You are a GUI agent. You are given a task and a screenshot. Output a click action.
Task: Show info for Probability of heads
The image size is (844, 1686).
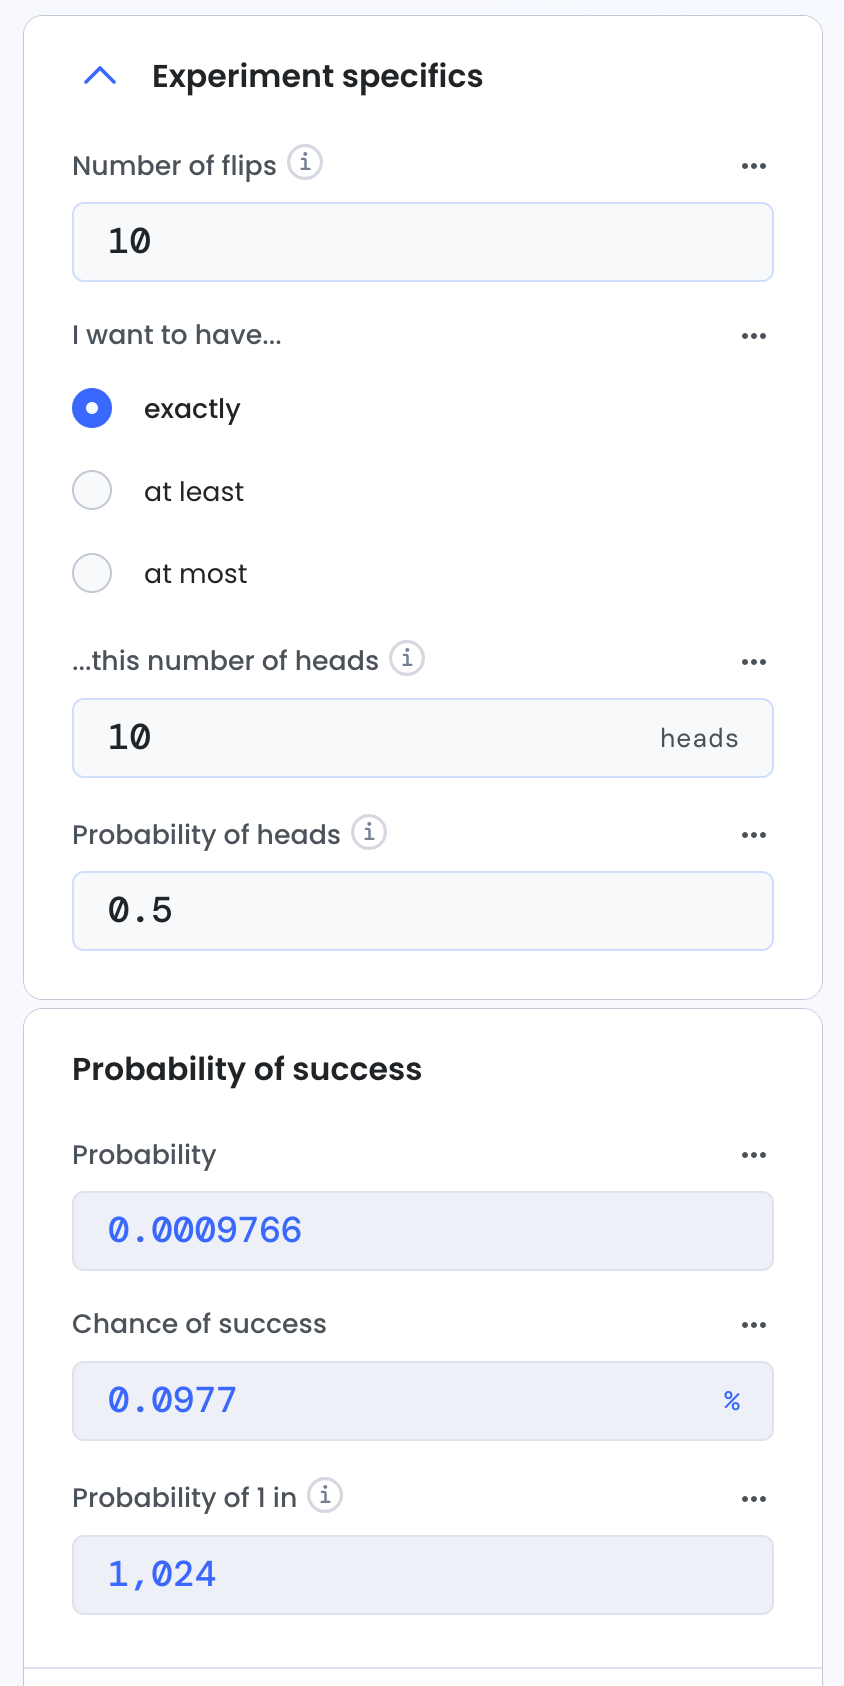tap(369, 832)
